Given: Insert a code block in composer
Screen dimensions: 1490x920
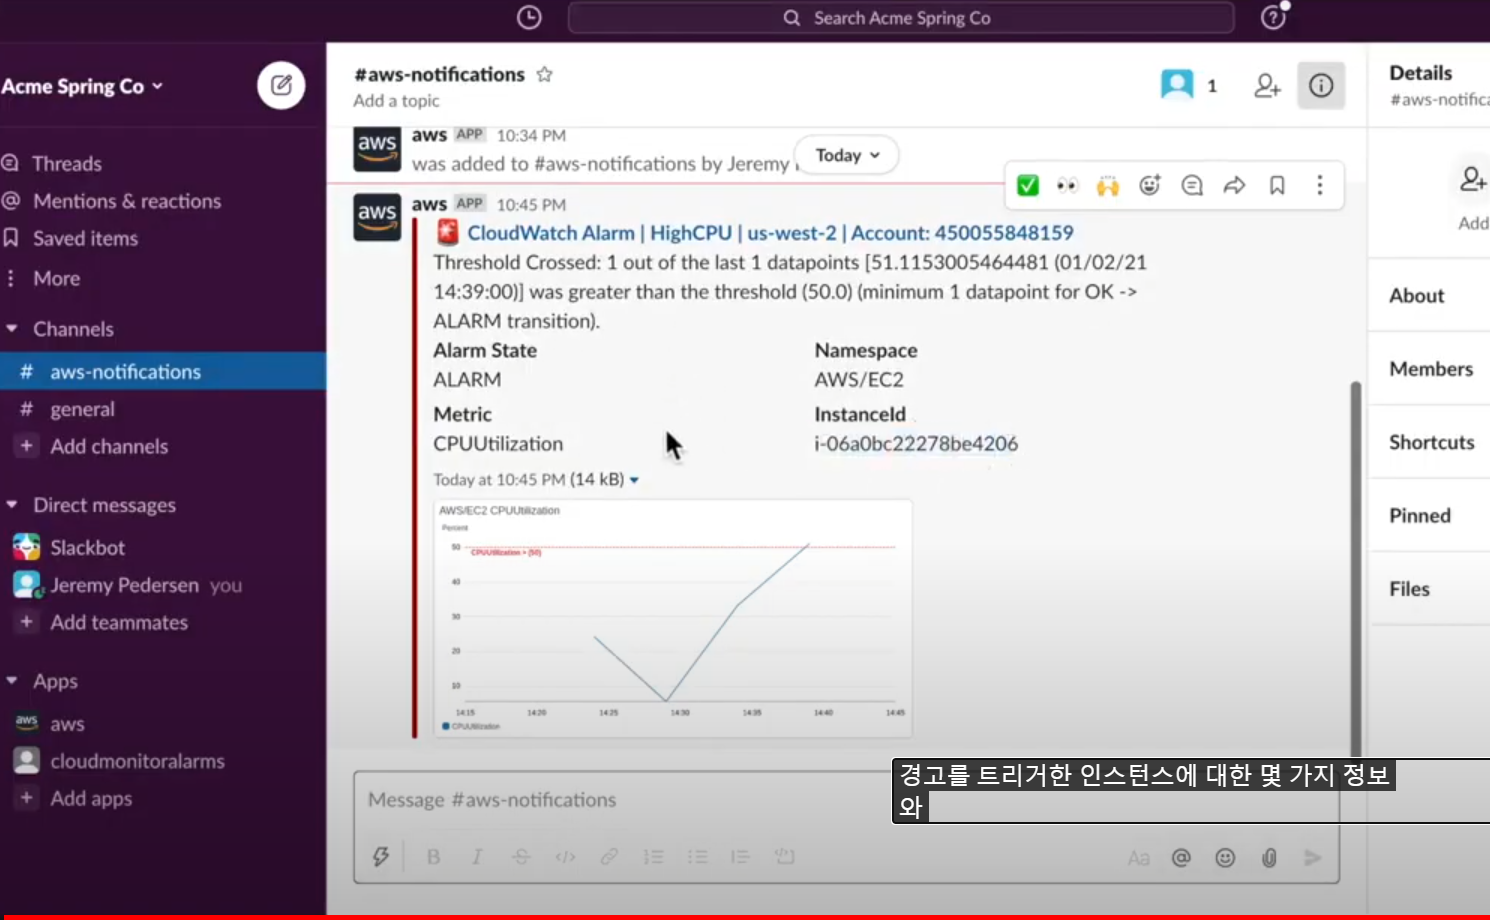Looking at the screenshot, I should tap(784, 856).
